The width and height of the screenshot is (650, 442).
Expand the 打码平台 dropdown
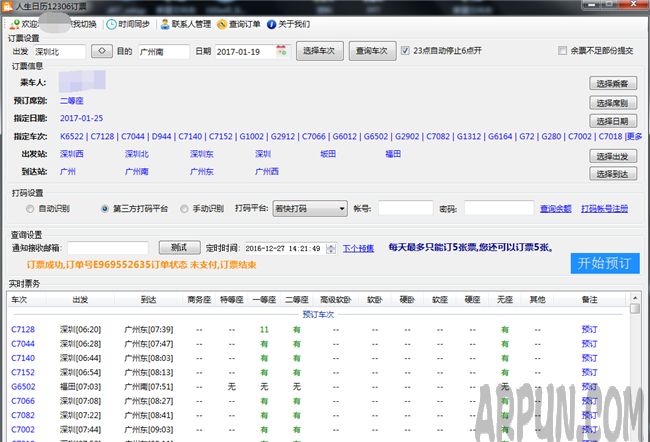tap(335, 209)
